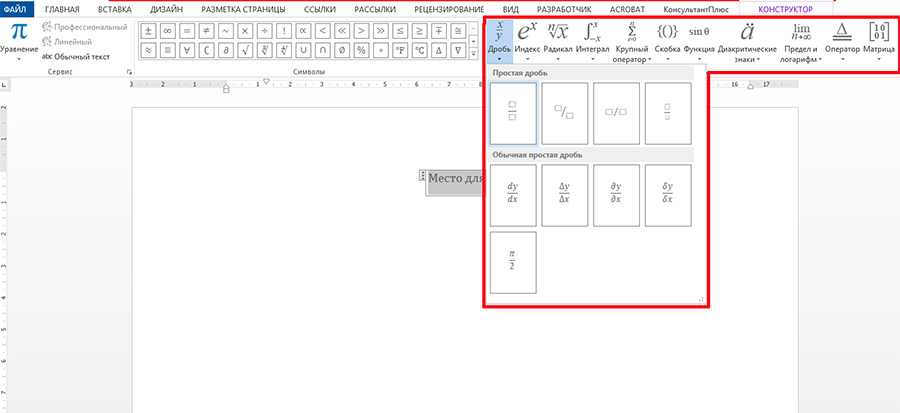Switch to the ДИЗАЙН tab
This screenshot has width=900, height=413.
click(x=166, y=9)
